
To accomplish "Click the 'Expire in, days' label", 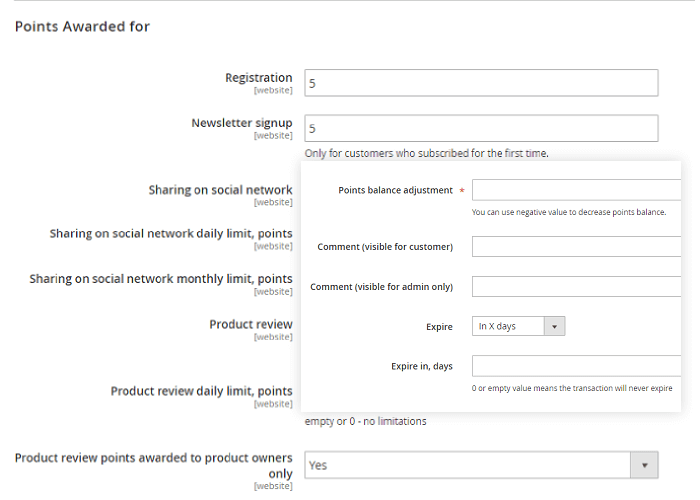I will [421, 366].
